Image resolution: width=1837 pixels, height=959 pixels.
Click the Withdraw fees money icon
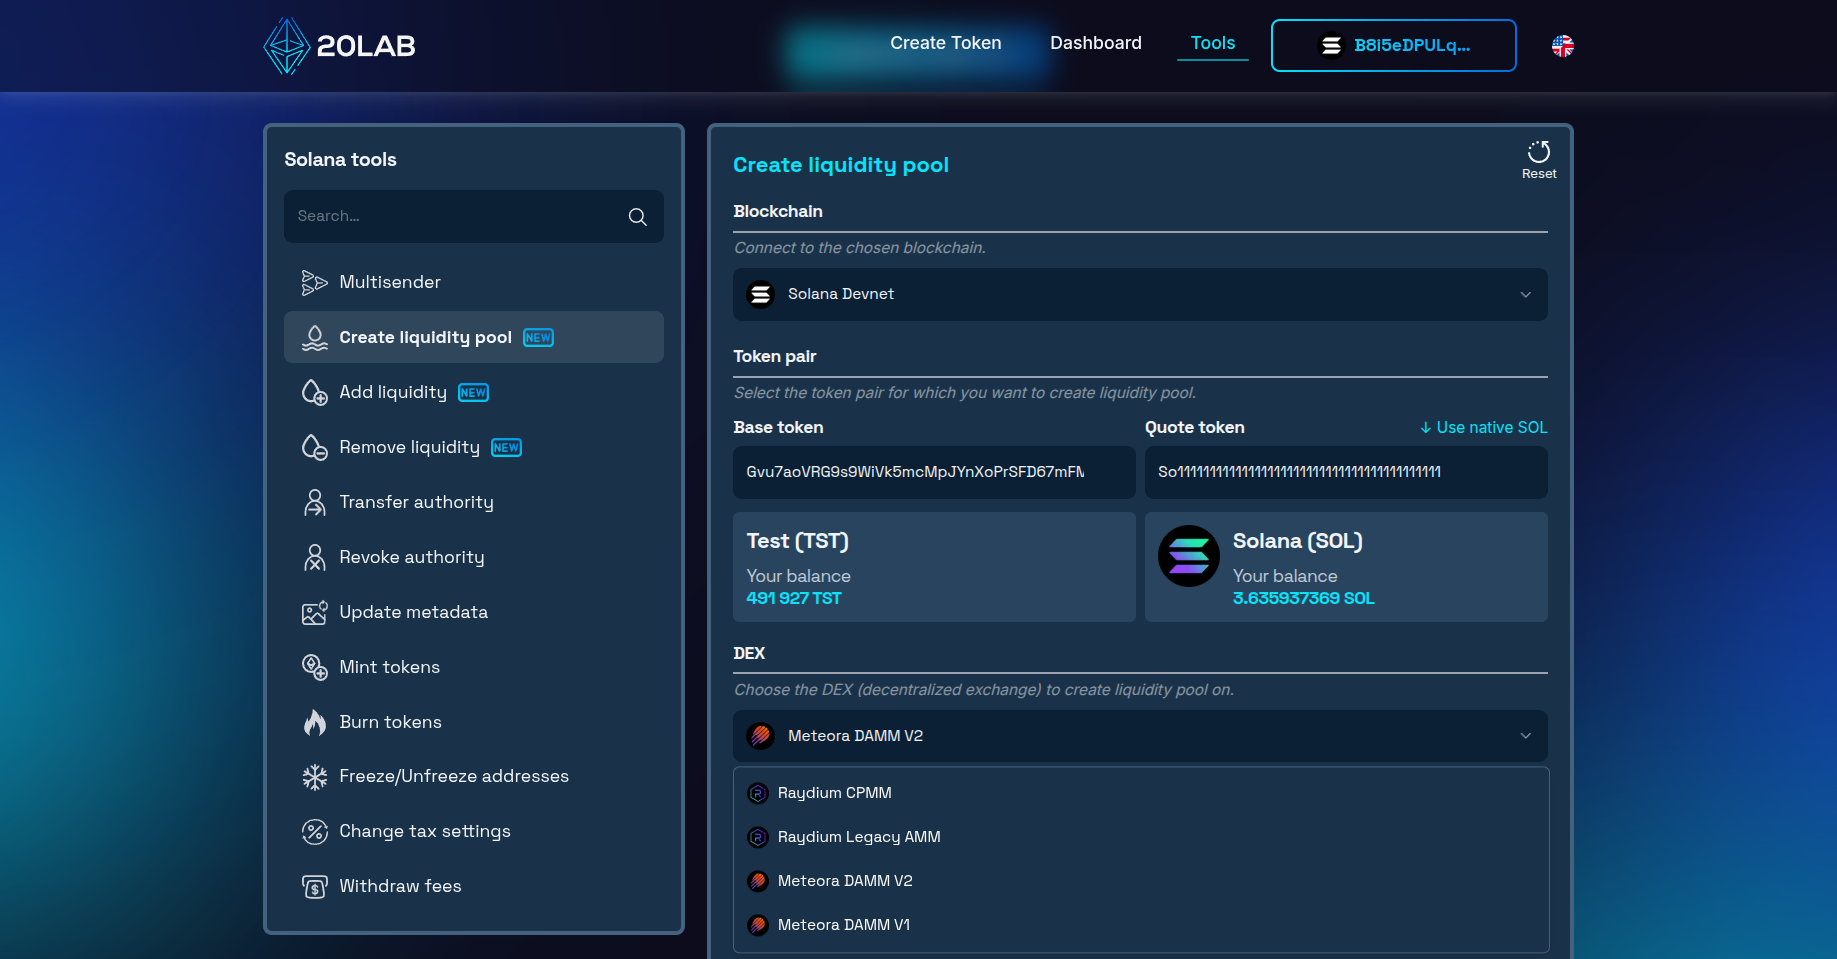315,887
